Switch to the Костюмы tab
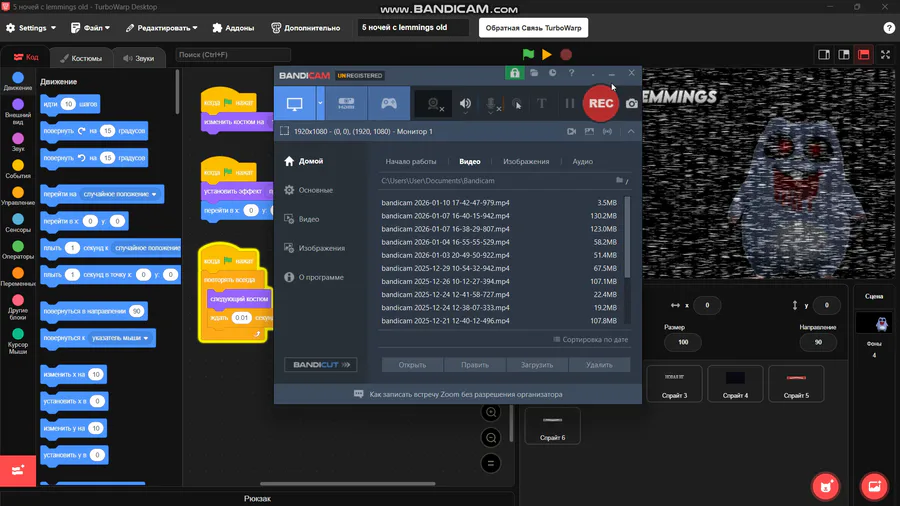The image size is (900, 506). tap(81, 58)
